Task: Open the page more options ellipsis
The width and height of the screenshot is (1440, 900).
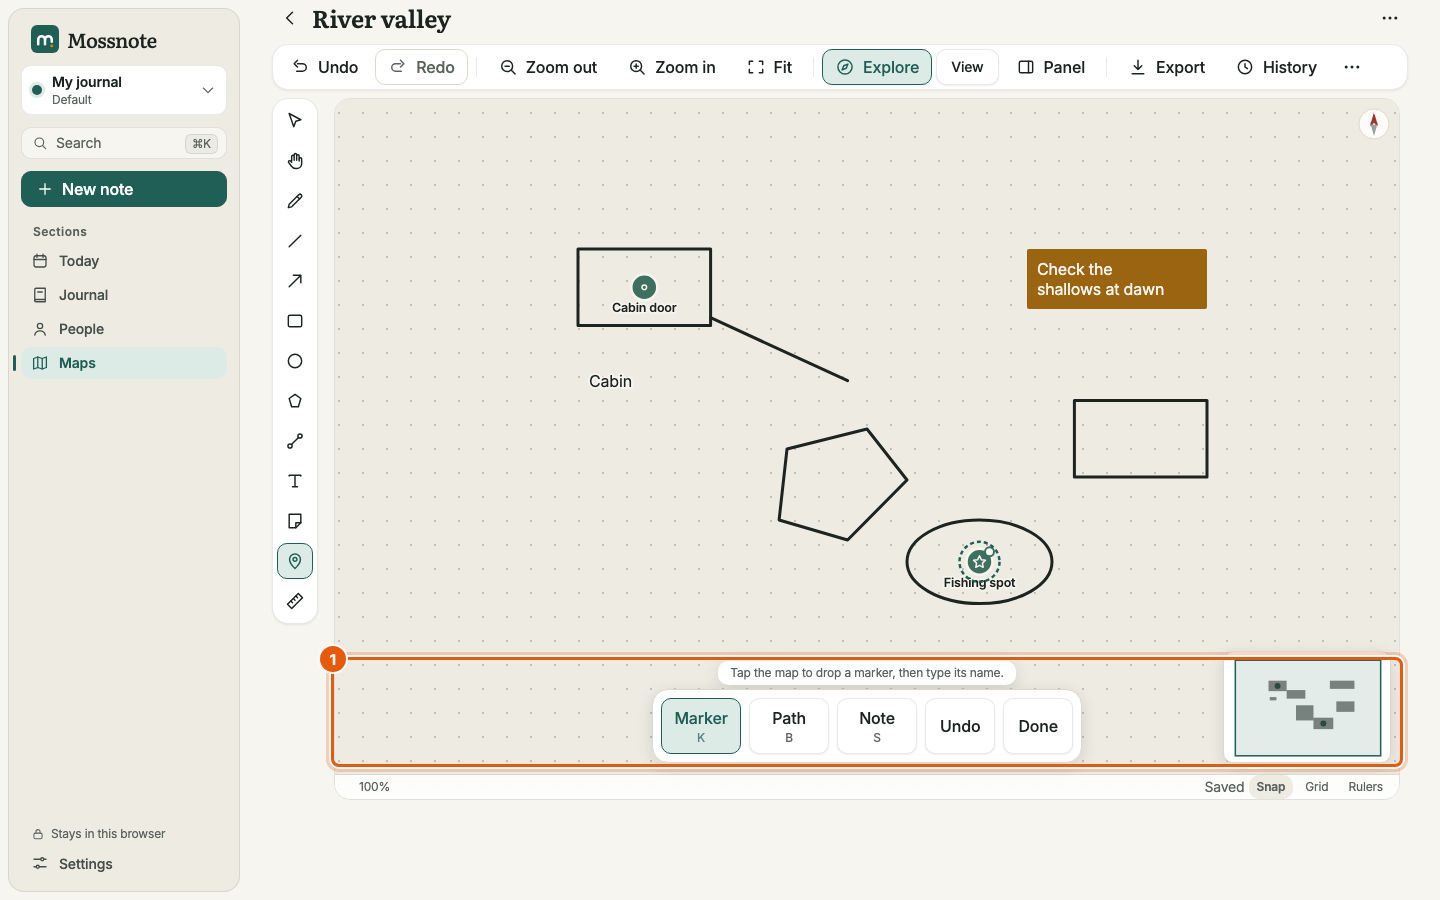Action: pyautogui.click(x=1390, y=18)
